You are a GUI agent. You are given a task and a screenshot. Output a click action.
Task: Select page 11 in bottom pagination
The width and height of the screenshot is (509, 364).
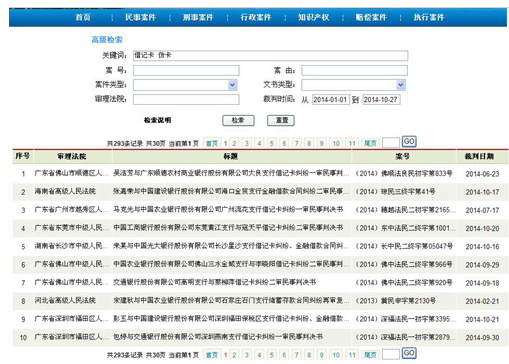coord(352,355)
